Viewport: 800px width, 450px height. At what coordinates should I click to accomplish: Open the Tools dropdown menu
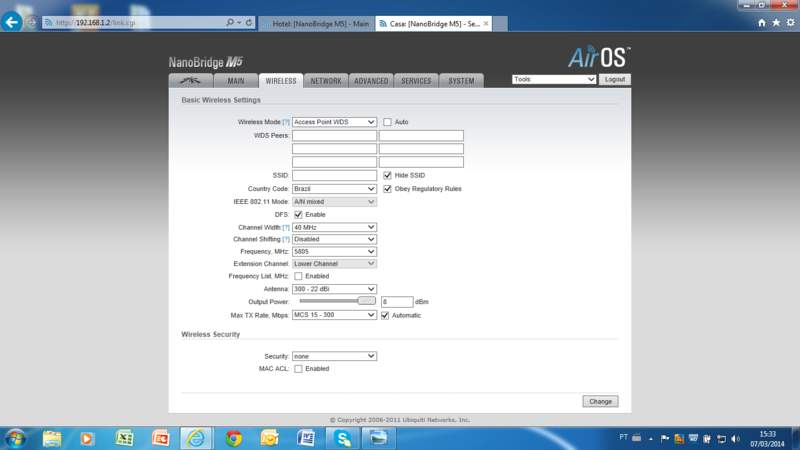[x=554, y=79]
